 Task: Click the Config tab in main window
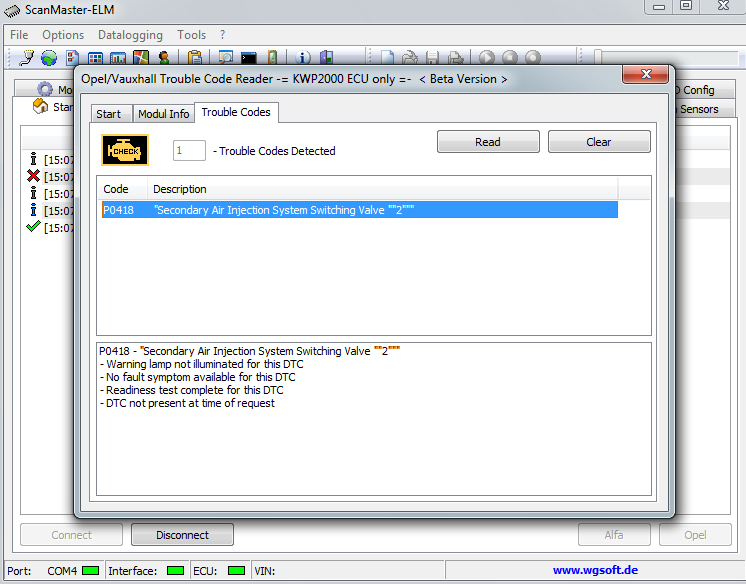coord(704,89)
